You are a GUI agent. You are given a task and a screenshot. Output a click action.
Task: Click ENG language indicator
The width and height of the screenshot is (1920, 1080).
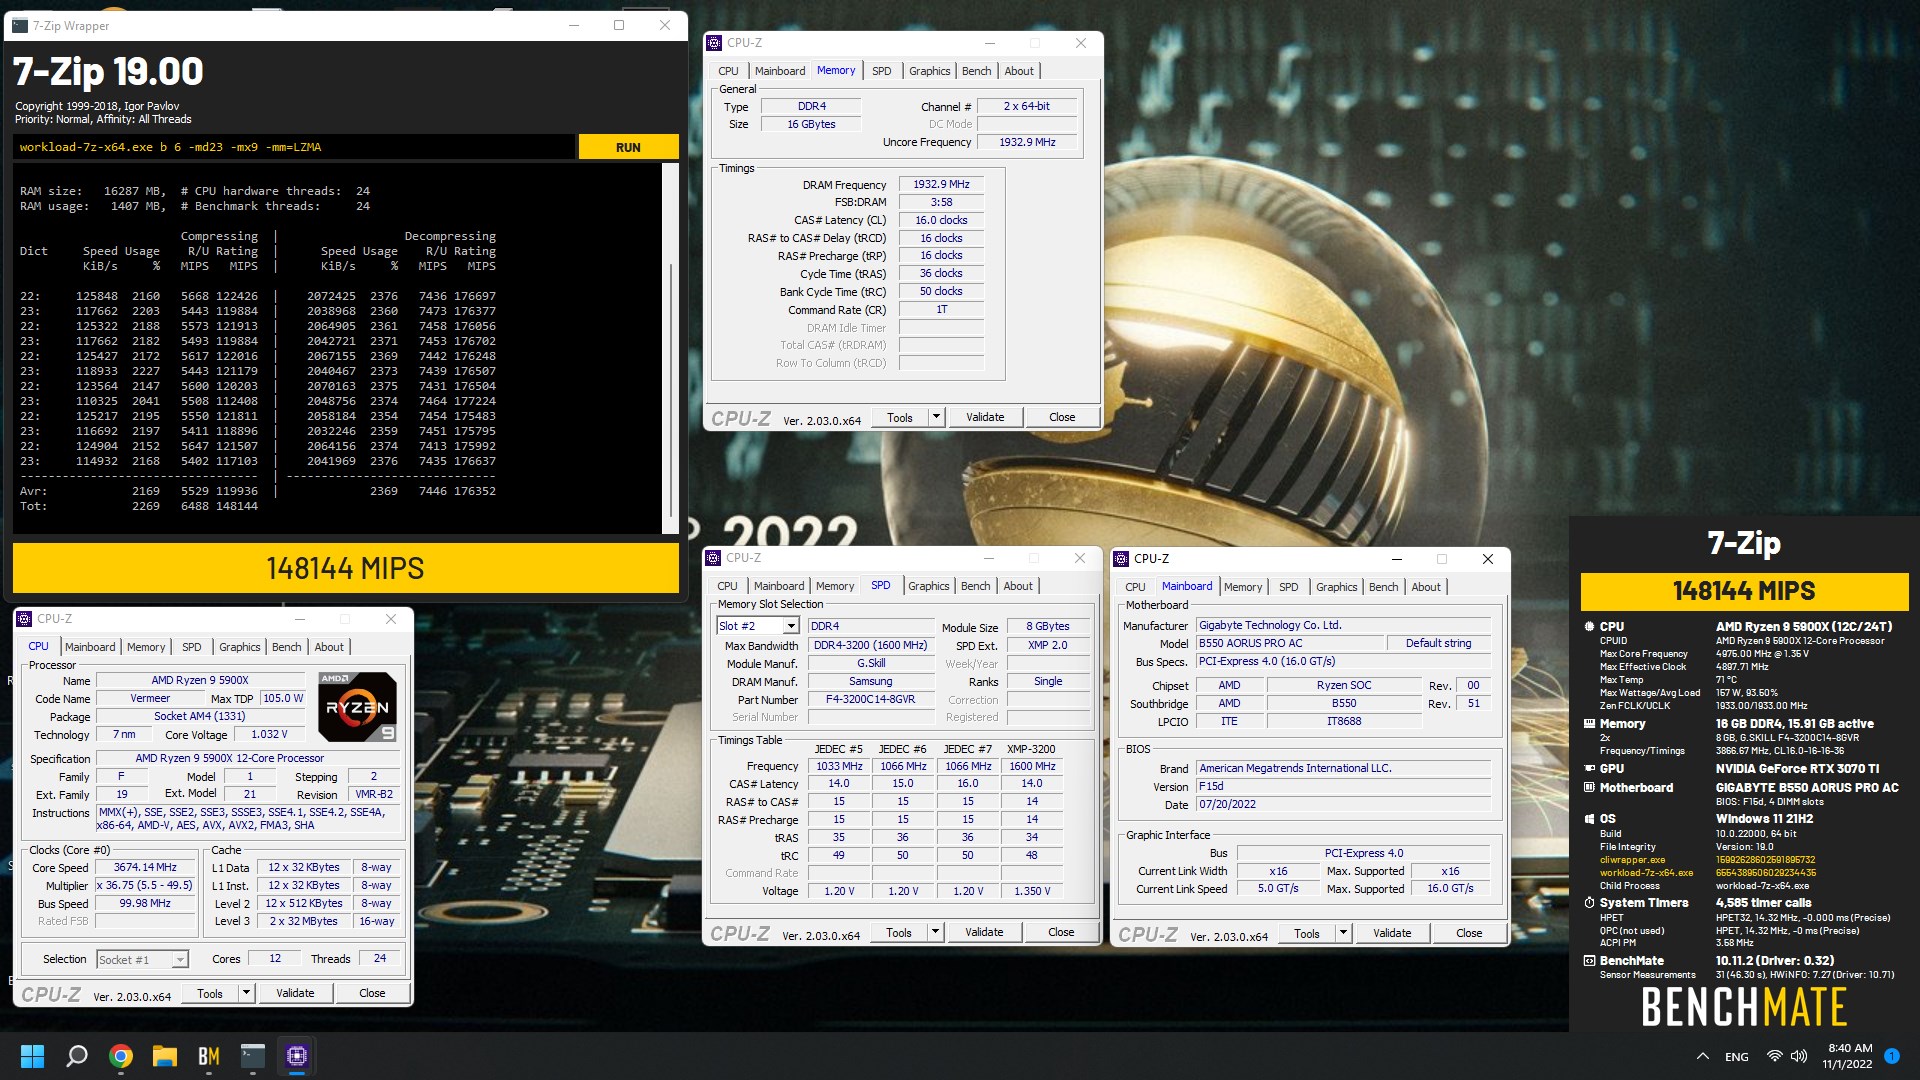1737,1057
